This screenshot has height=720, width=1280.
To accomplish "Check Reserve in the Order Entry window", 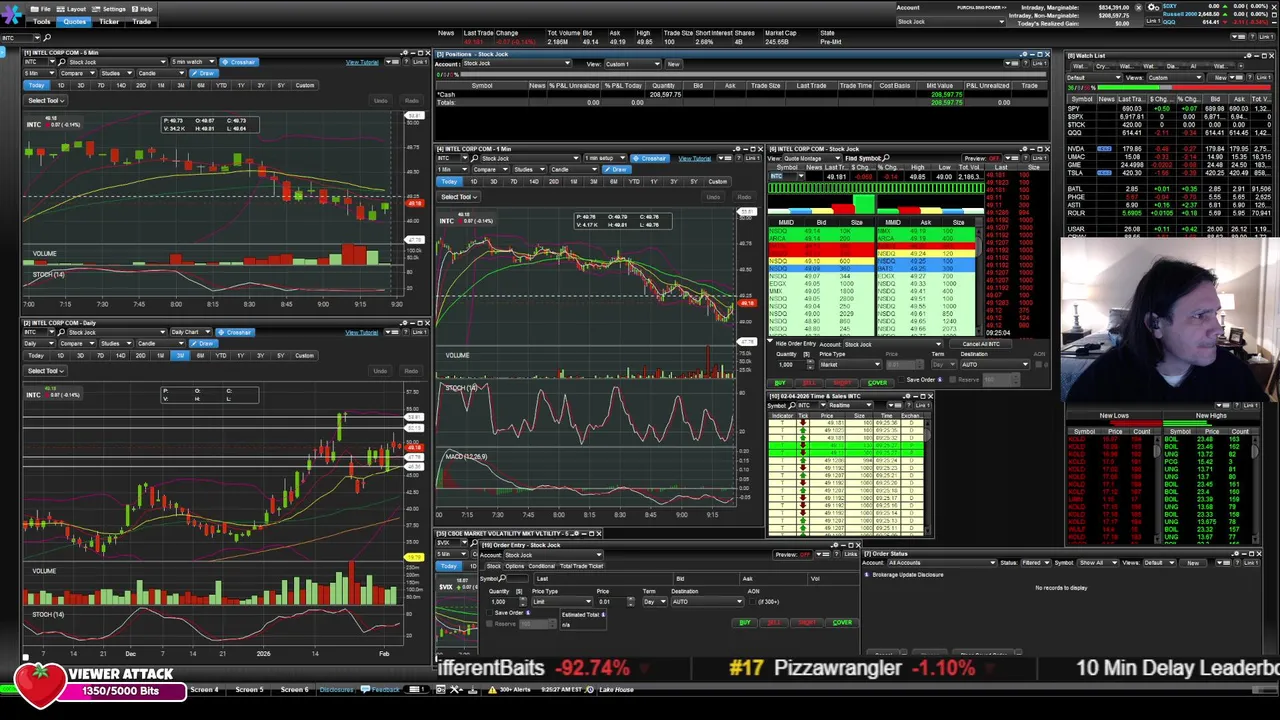I will [x=489, y=624].
